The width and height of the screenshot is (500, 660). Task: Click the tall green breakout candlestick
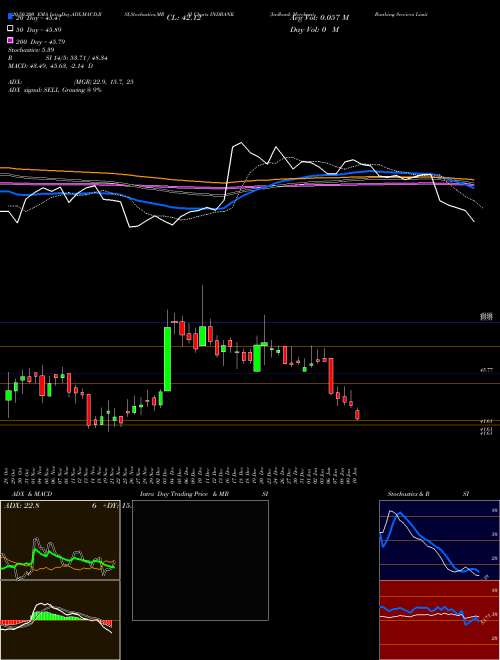pos(167,359)
